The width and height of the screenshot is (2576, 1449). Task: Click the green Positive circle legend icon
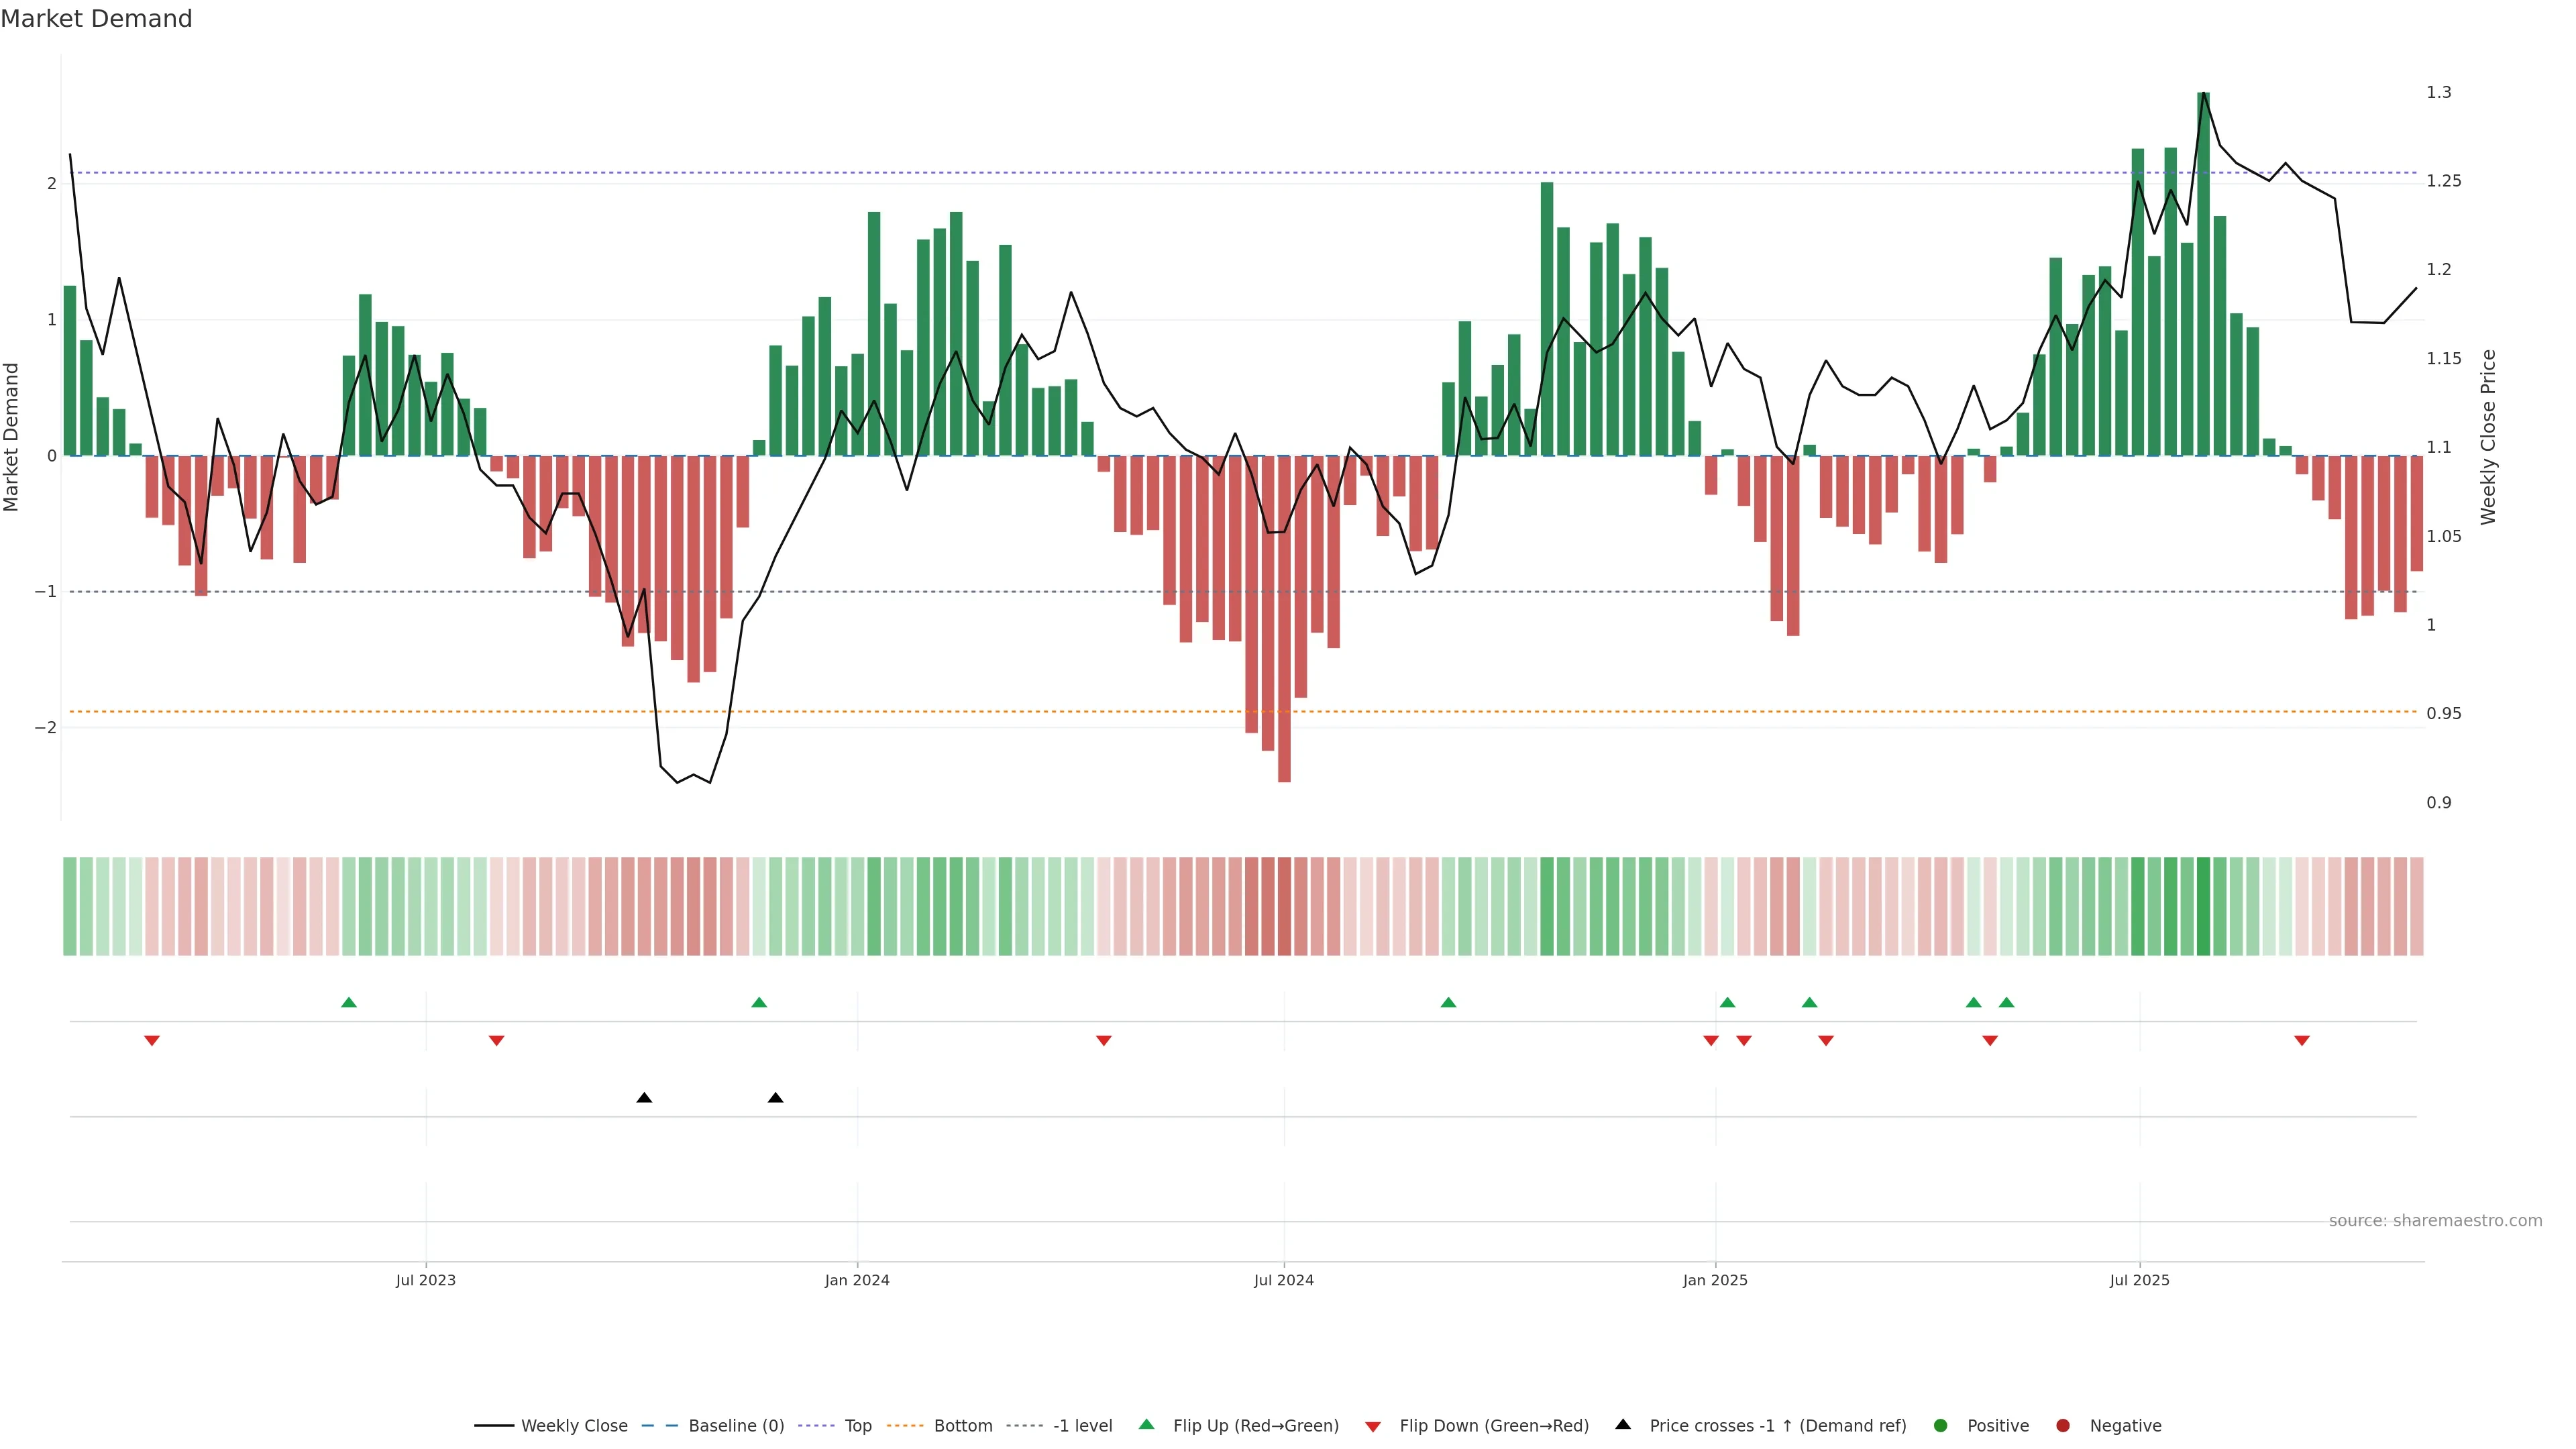tap(1941, 1425)
